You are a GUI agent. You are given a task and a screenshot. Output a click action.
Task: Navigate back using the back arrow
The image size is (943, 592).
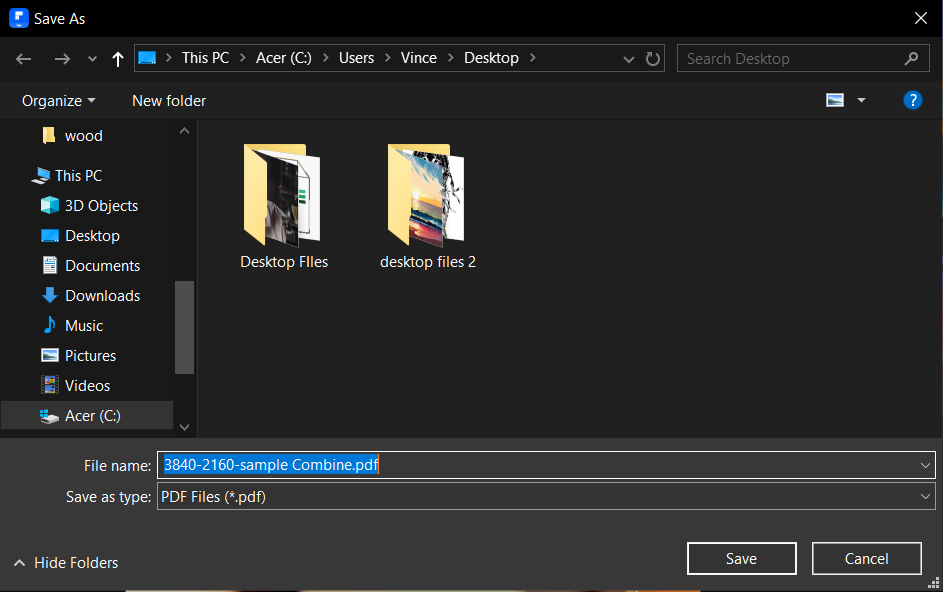pyautogui.click(x=23, y=58)
